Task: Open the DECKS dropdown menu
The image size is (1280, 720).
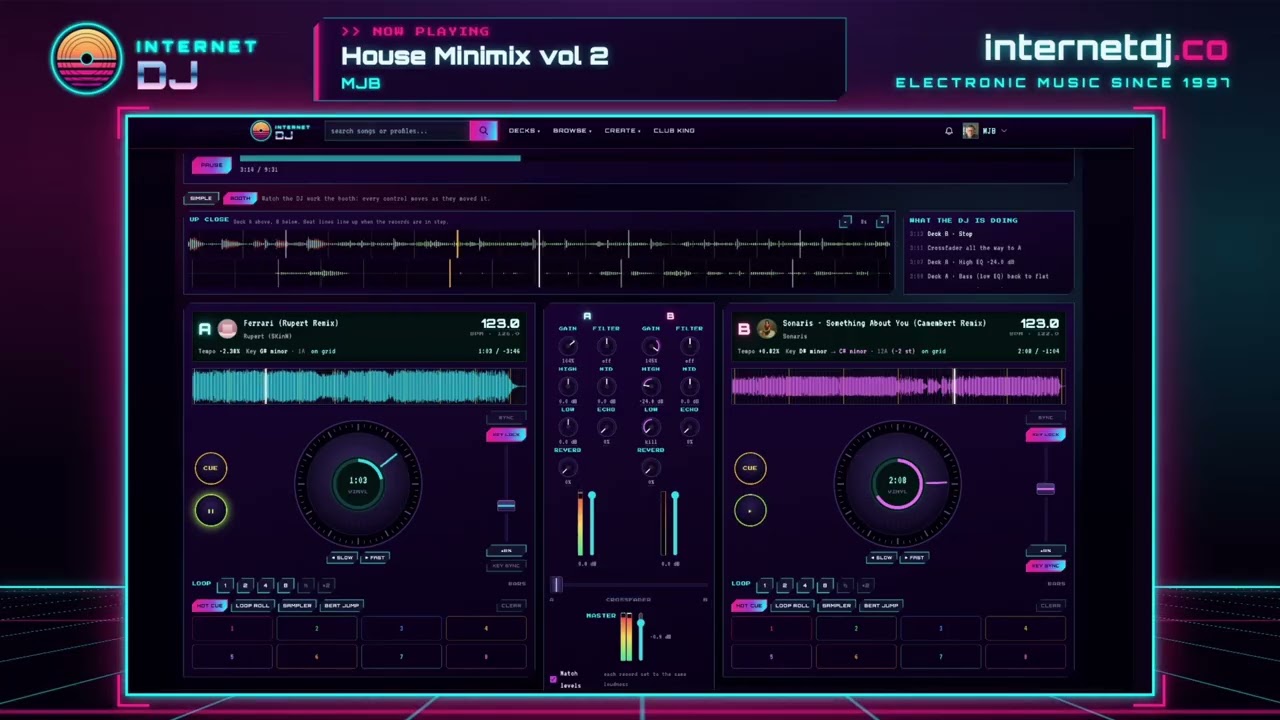Action: (524, 131)
